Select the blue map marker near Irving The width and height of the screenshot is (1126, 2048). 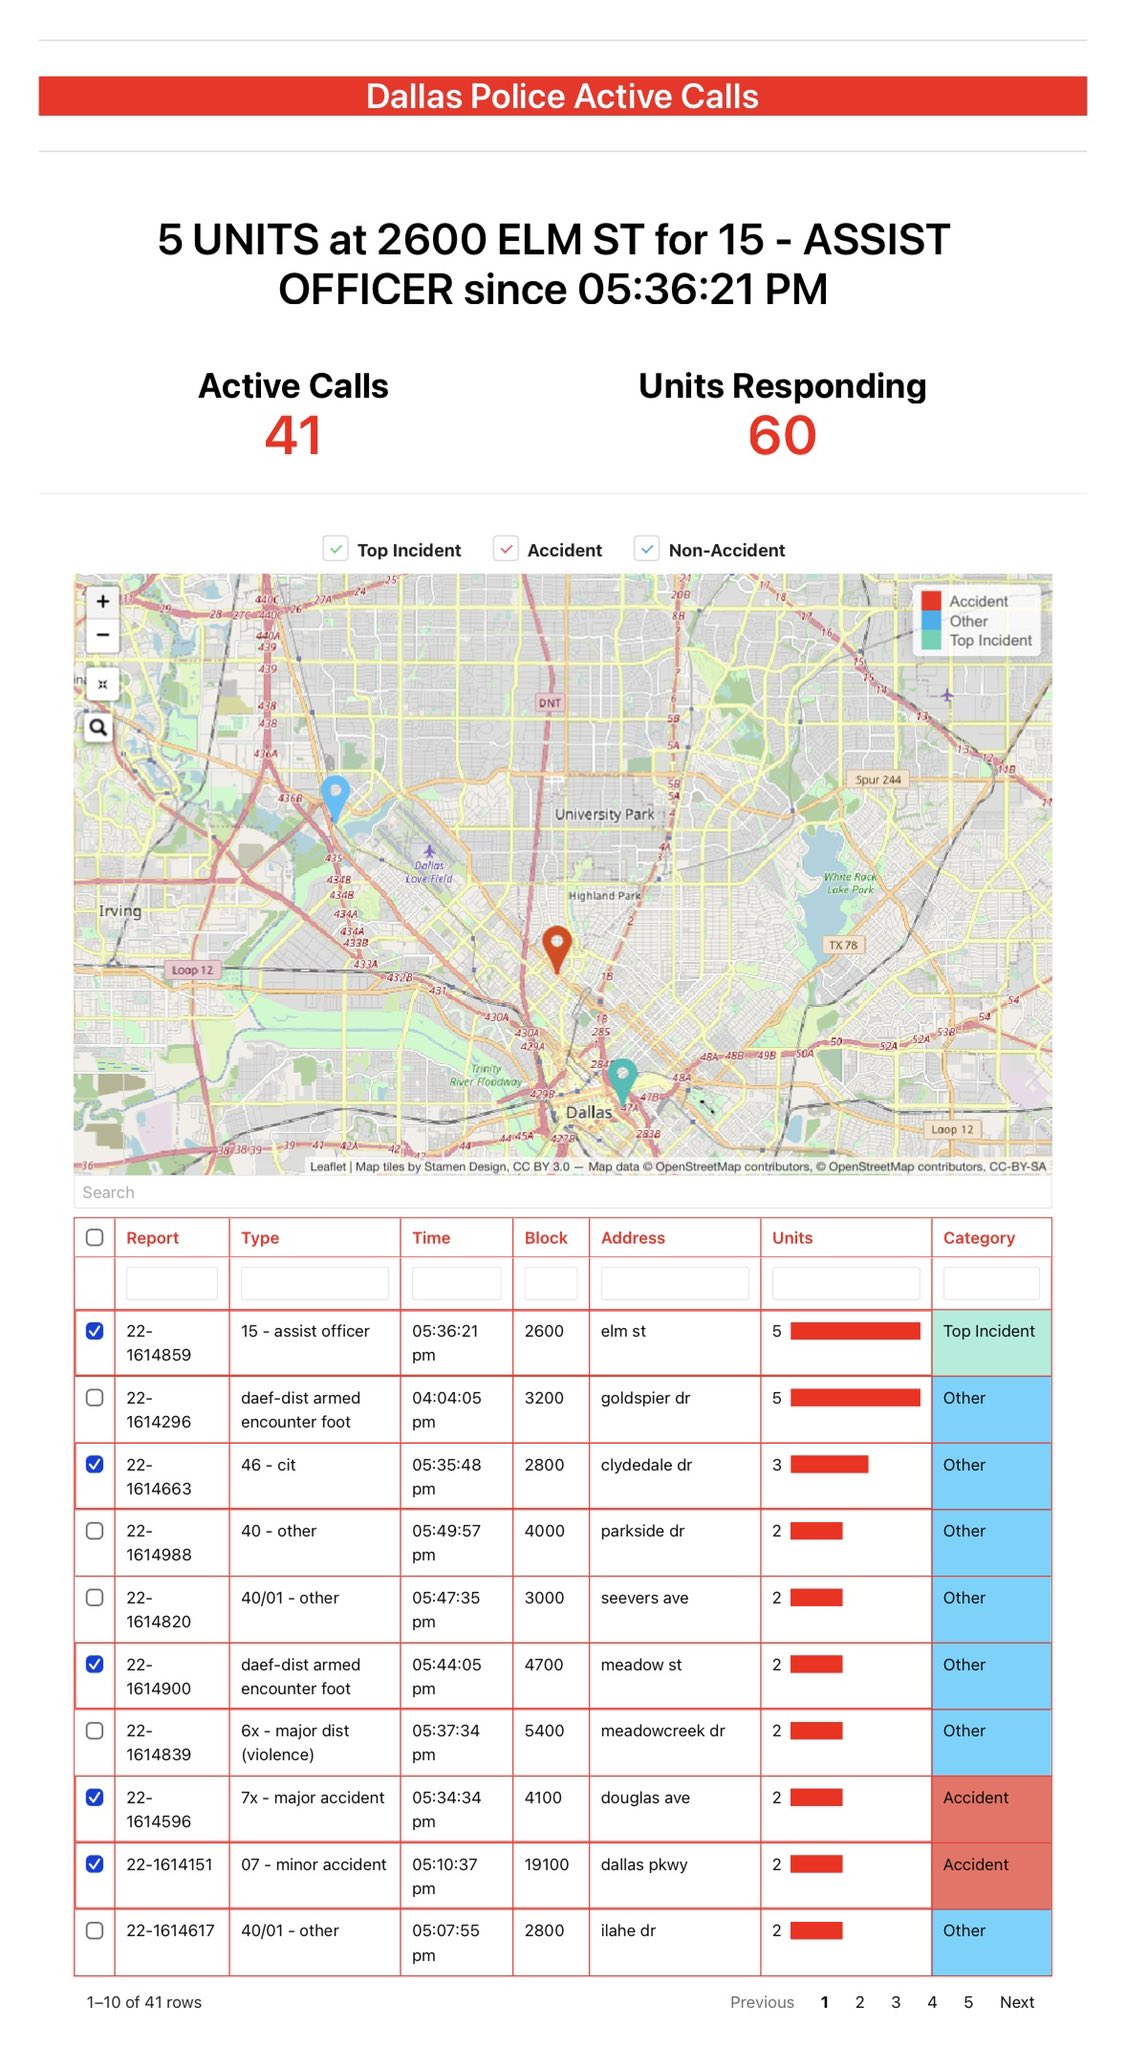[335, 799]
